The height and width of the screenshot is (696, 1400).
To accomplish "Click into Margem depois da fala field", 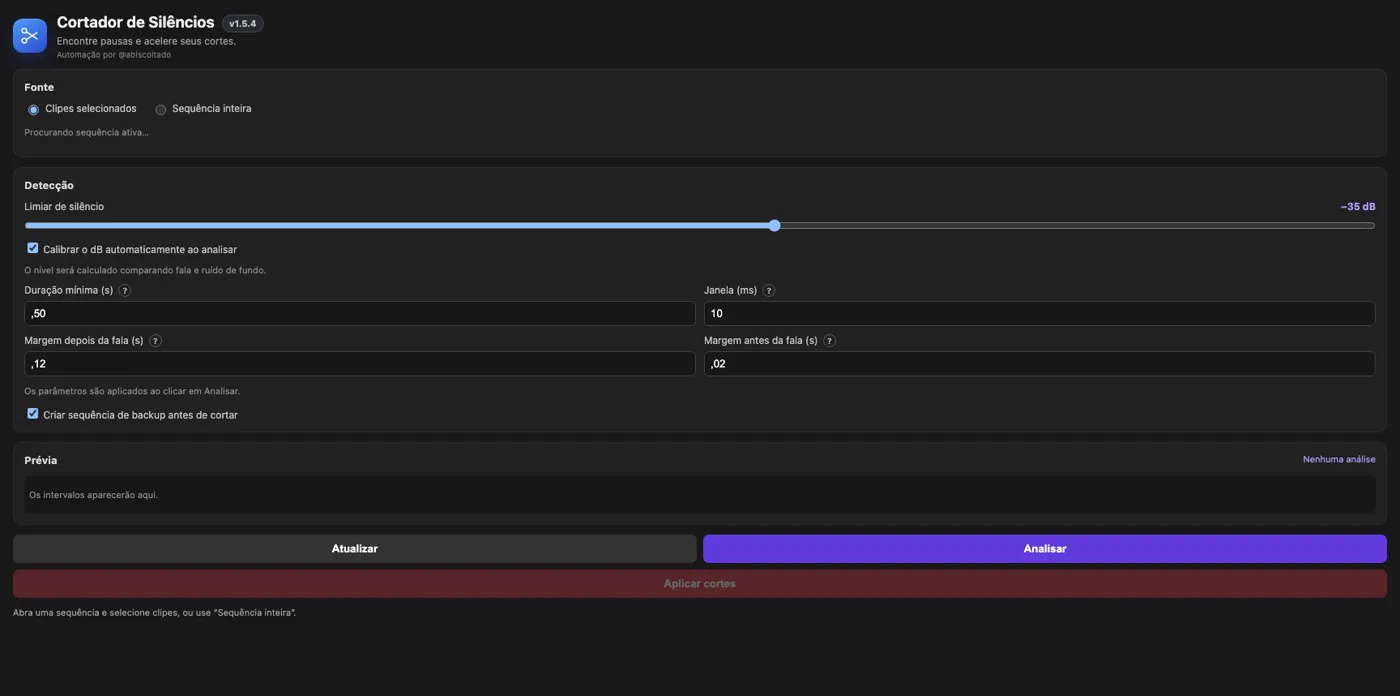I will tap(360, 364).
